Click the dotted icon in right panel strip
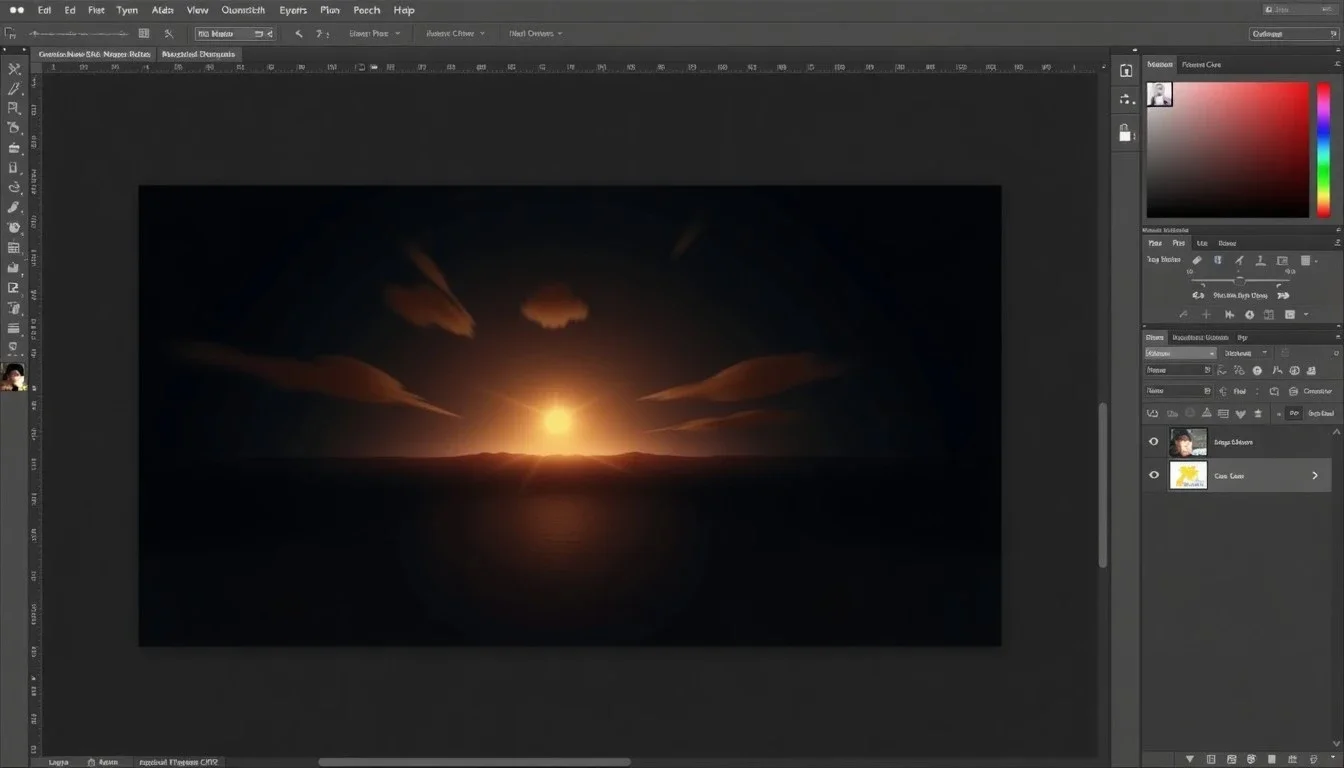The height and width of the screenshot is (768, 1344). 1126,99
